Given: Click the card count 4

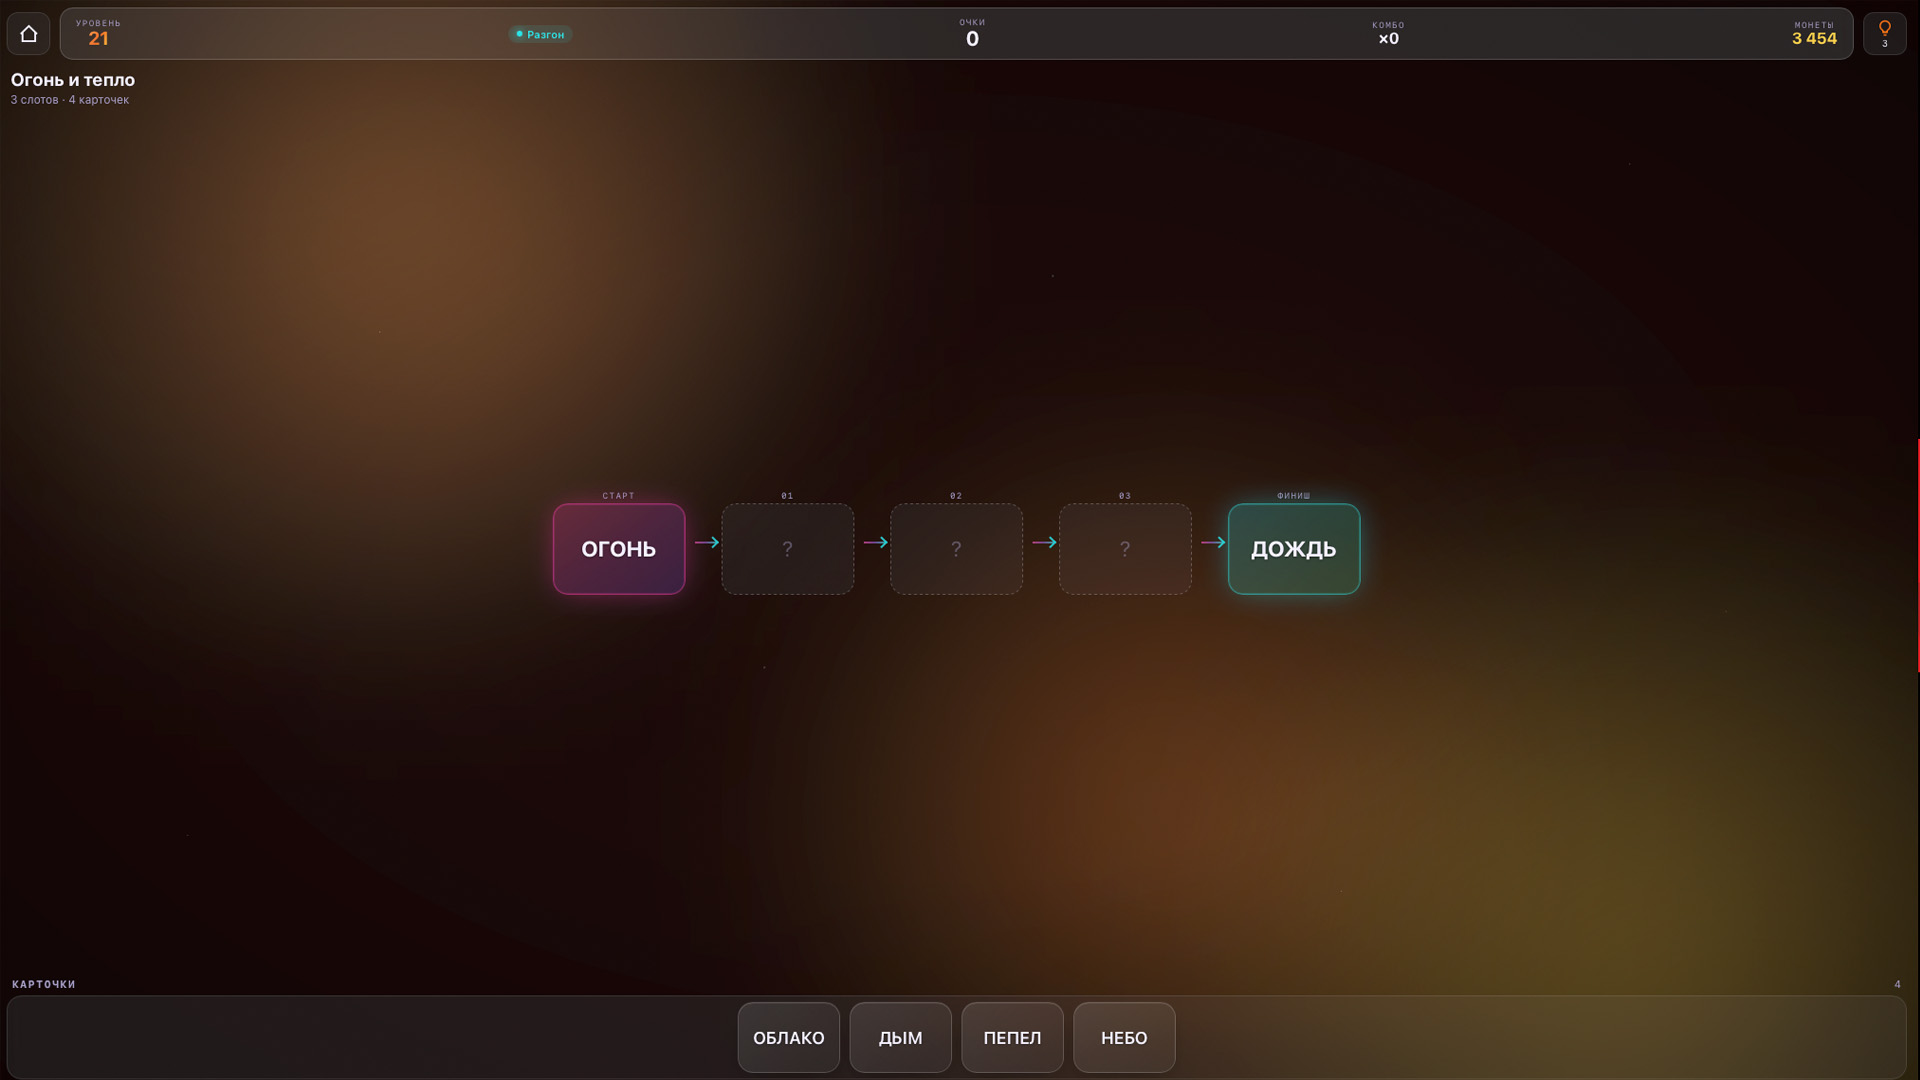Looking at the screenshot, I should tap(1897, 984).
